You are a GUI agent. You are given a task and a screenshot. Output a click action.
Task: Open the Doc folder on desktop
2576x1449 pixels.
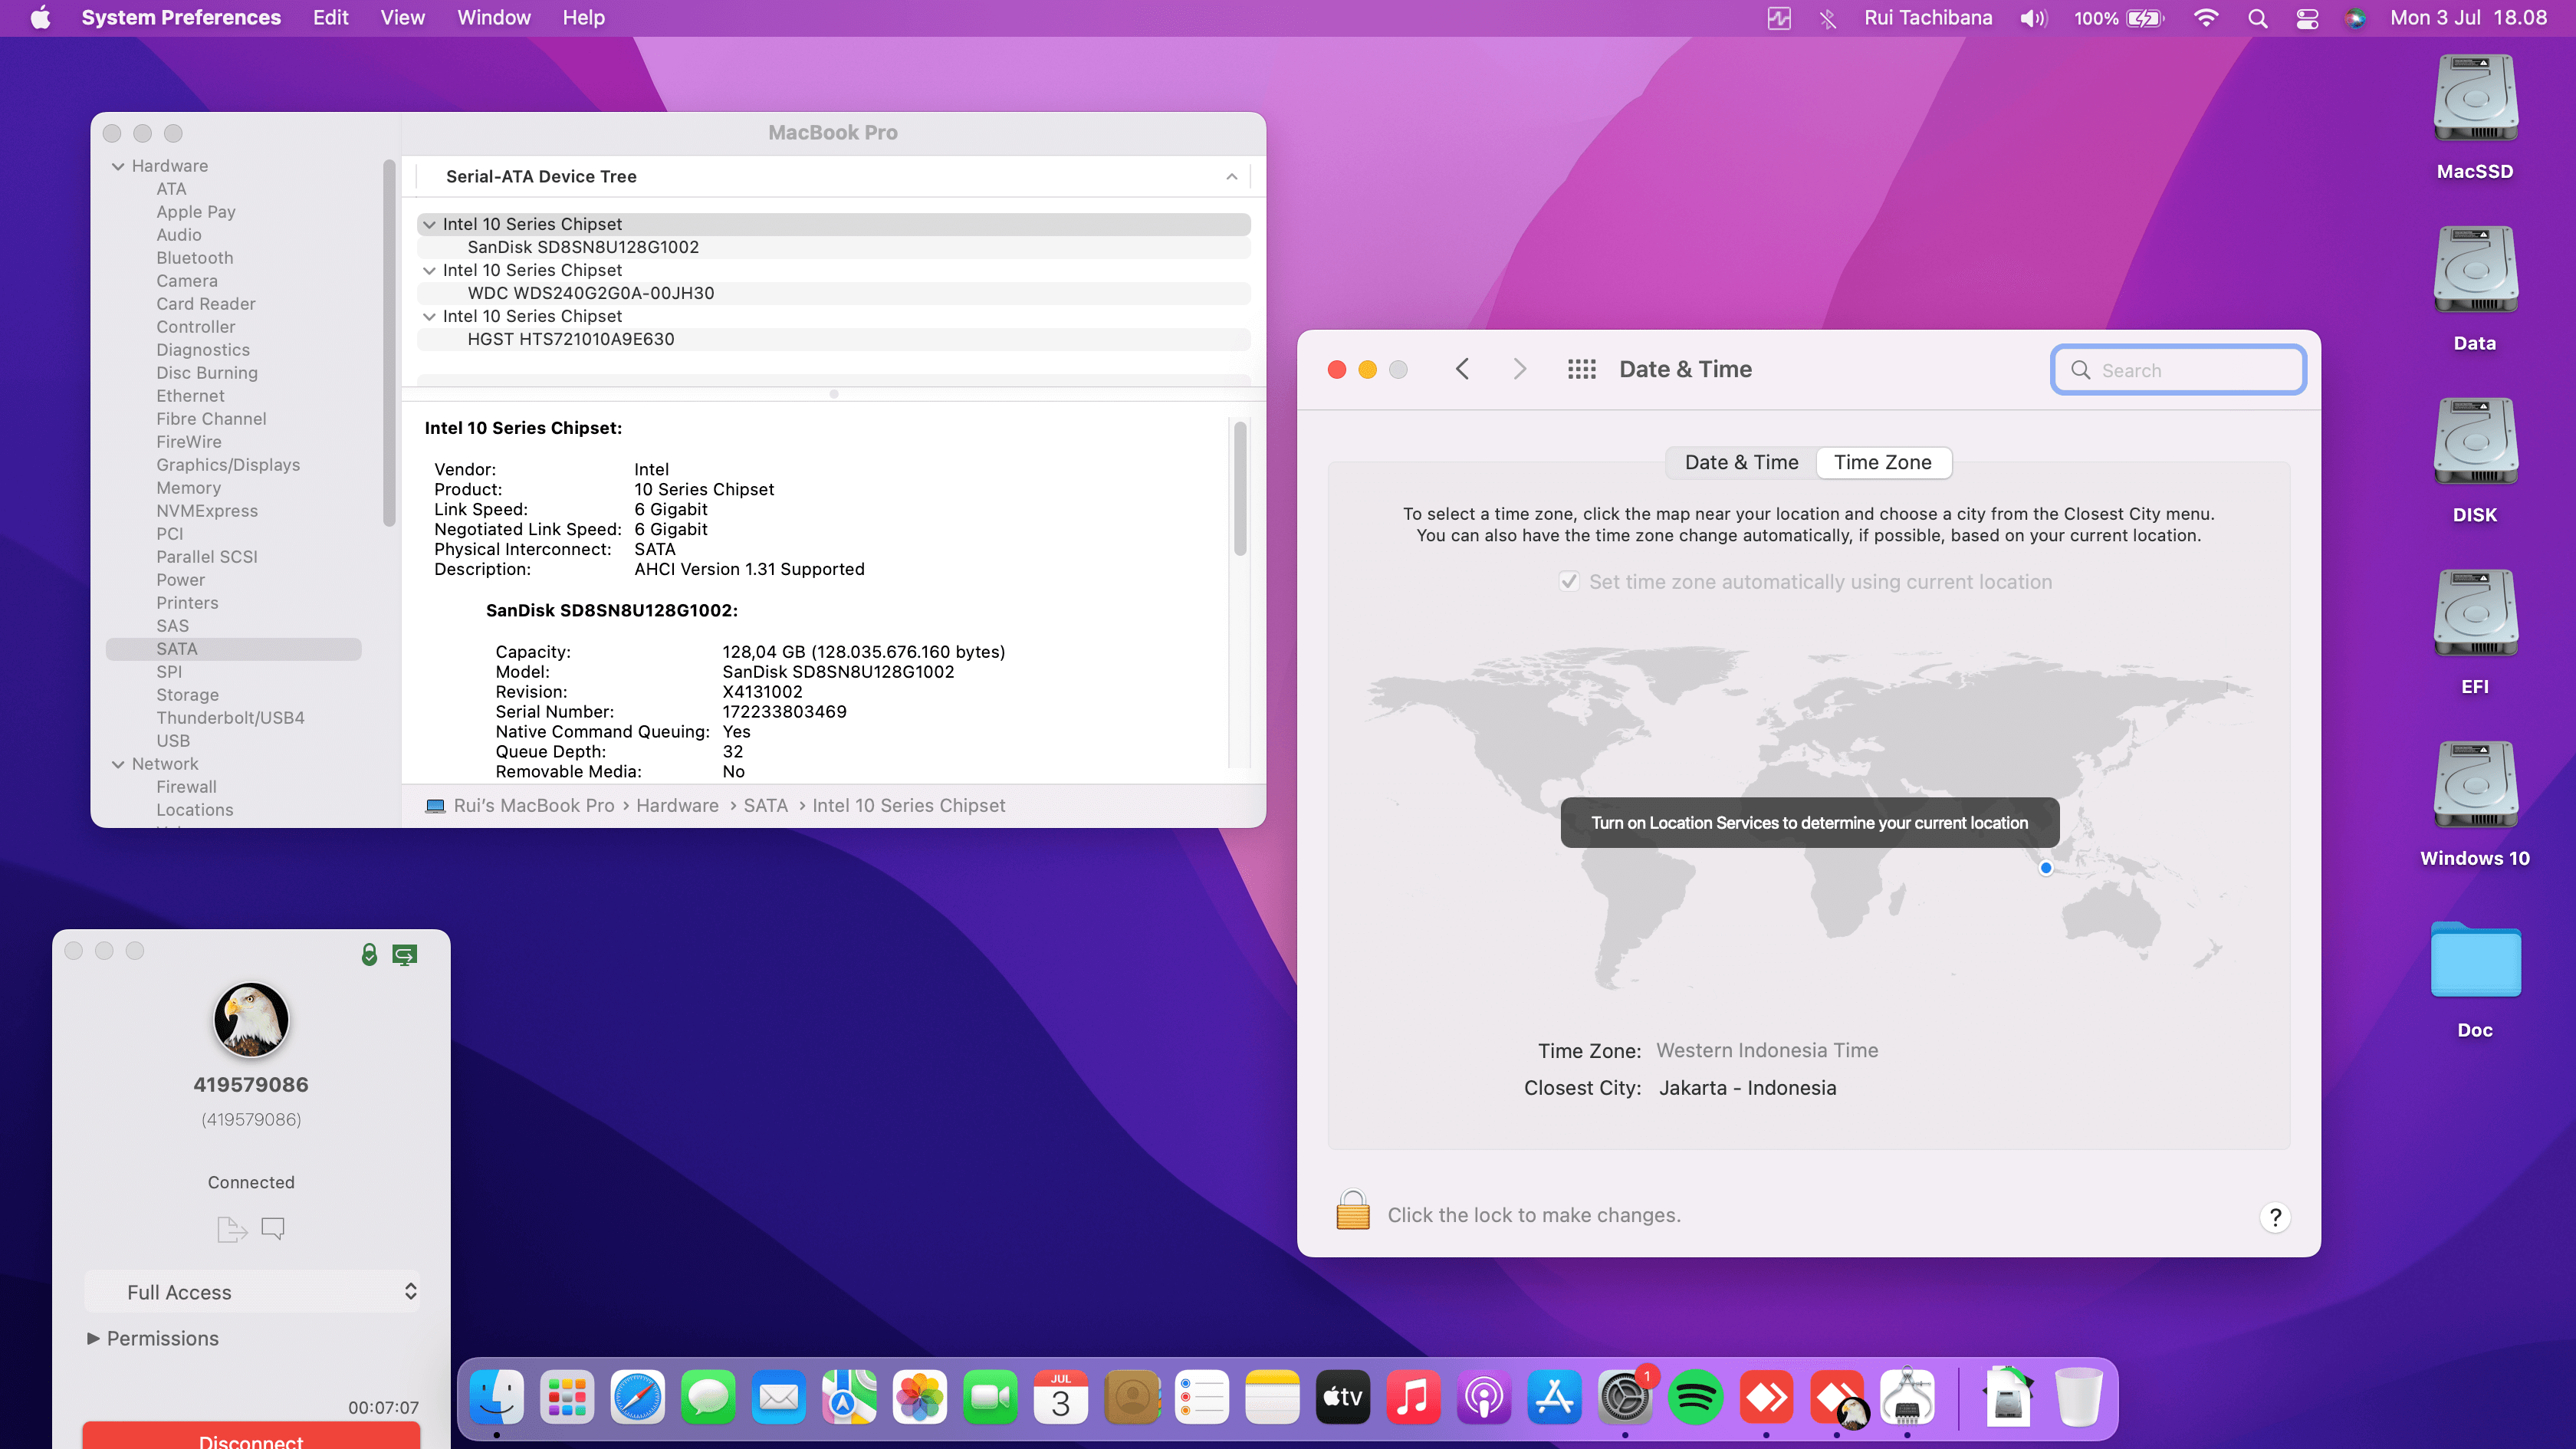(2475, 960)
